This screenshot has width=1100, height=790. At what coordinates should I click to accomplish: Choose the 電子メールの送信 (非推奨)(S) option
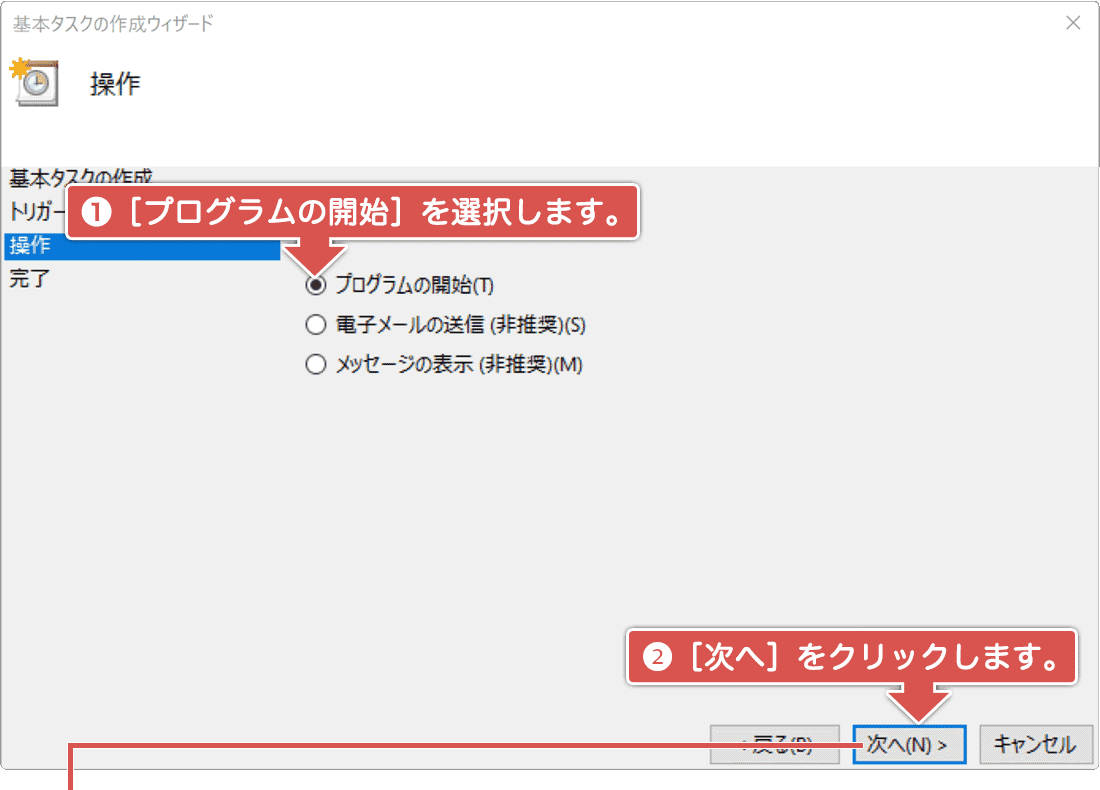tap(316, 324)
